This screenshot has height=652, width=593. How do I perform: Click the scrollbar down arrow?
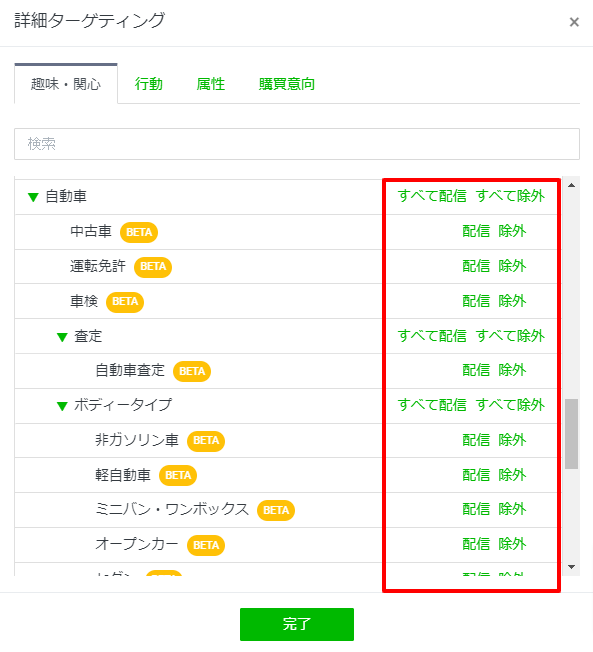click(x=571, y=567)
